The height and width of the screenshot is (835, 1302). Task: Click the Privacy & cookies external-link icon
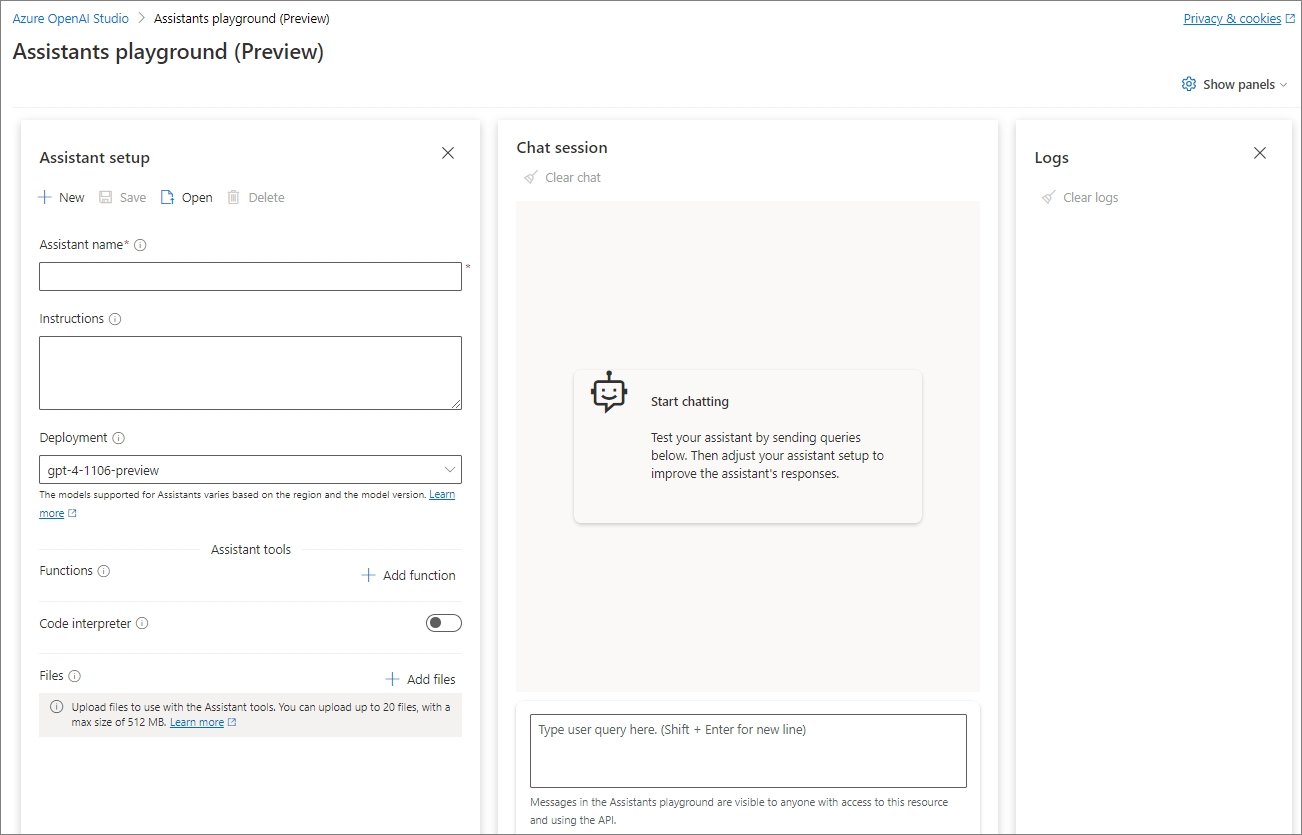[1291, 18]
